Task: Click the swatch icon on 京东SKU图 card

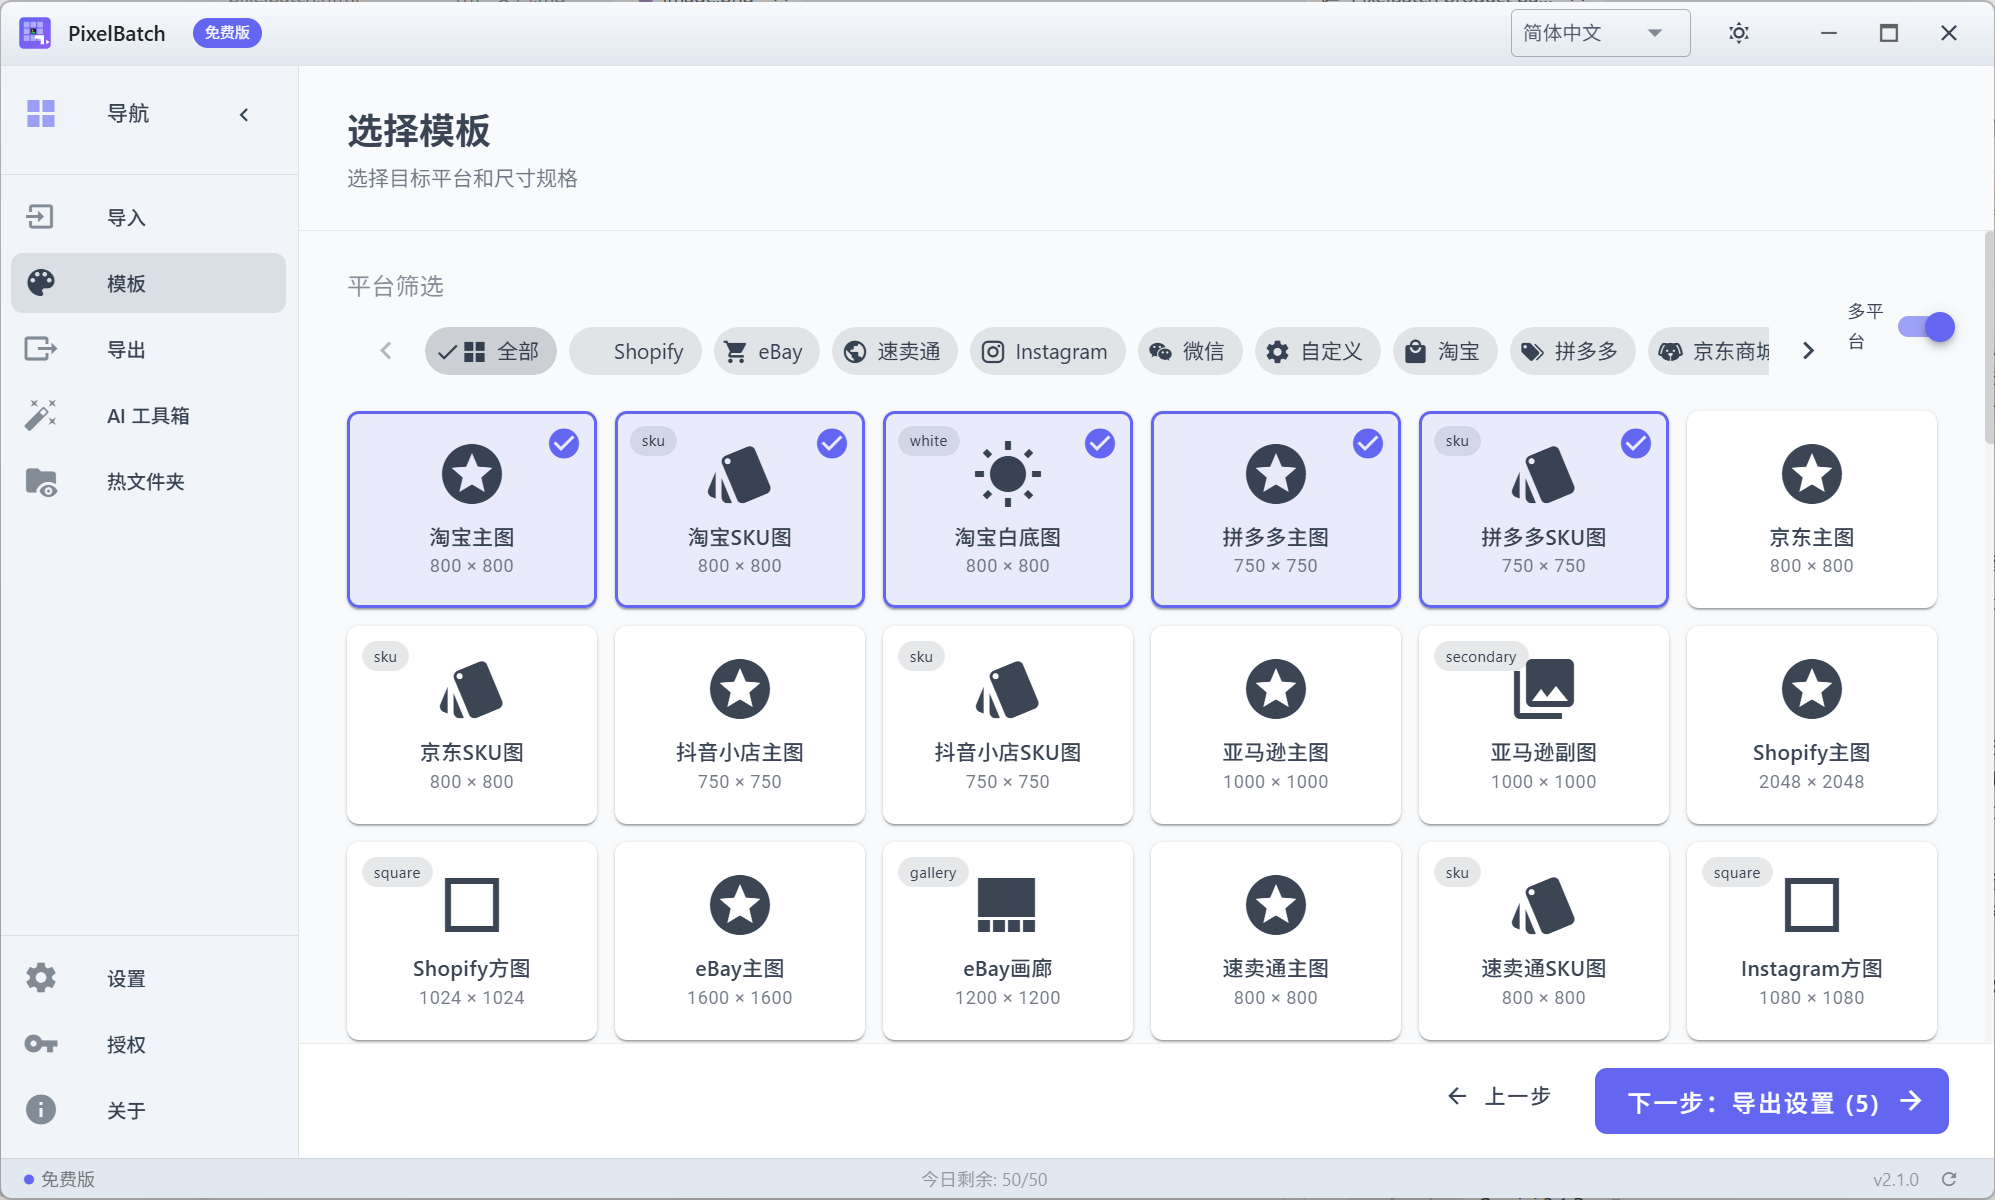Action: coord(471,689)
